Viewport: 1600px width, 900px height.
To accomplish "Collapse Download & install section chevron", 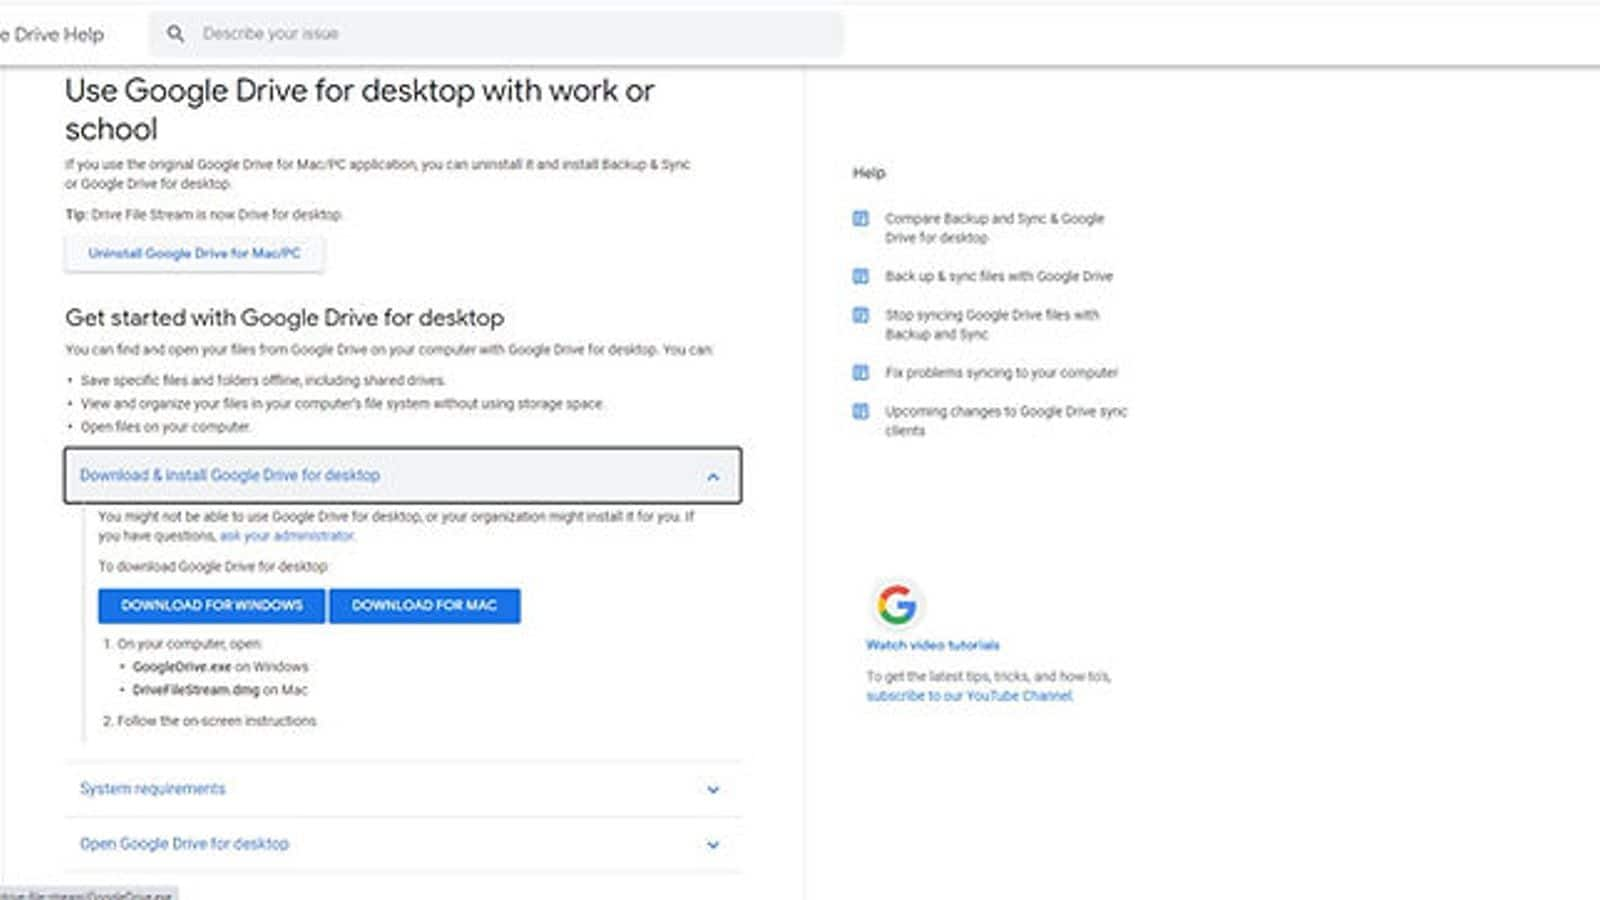I will coord(713,477).
